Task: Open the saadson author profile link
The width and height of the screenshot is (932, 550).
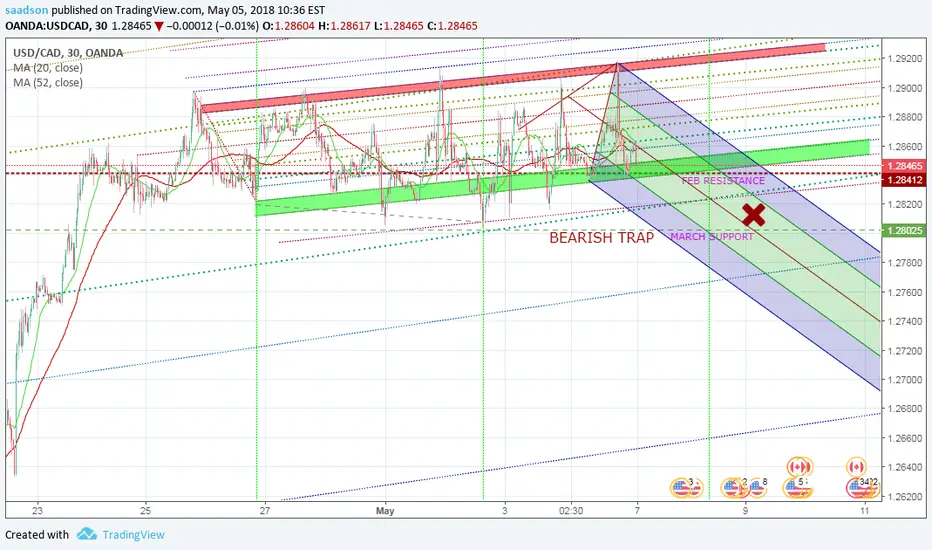Action: [x=27, y=10]
